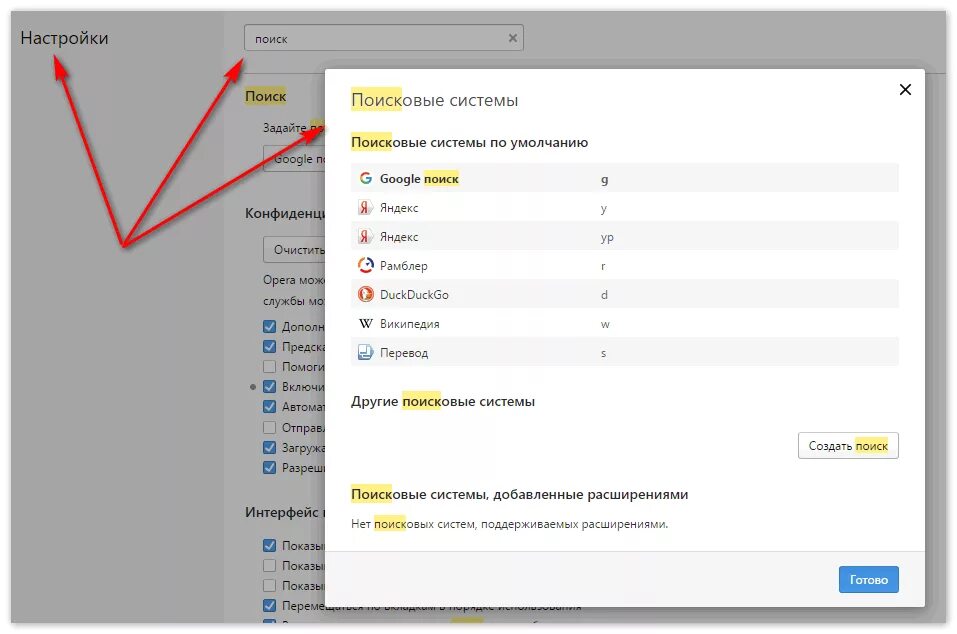The image size is (957, 634).
Task: Toggle the Перемещаться по вкладкам checkbox
Action: click(269, 606)
